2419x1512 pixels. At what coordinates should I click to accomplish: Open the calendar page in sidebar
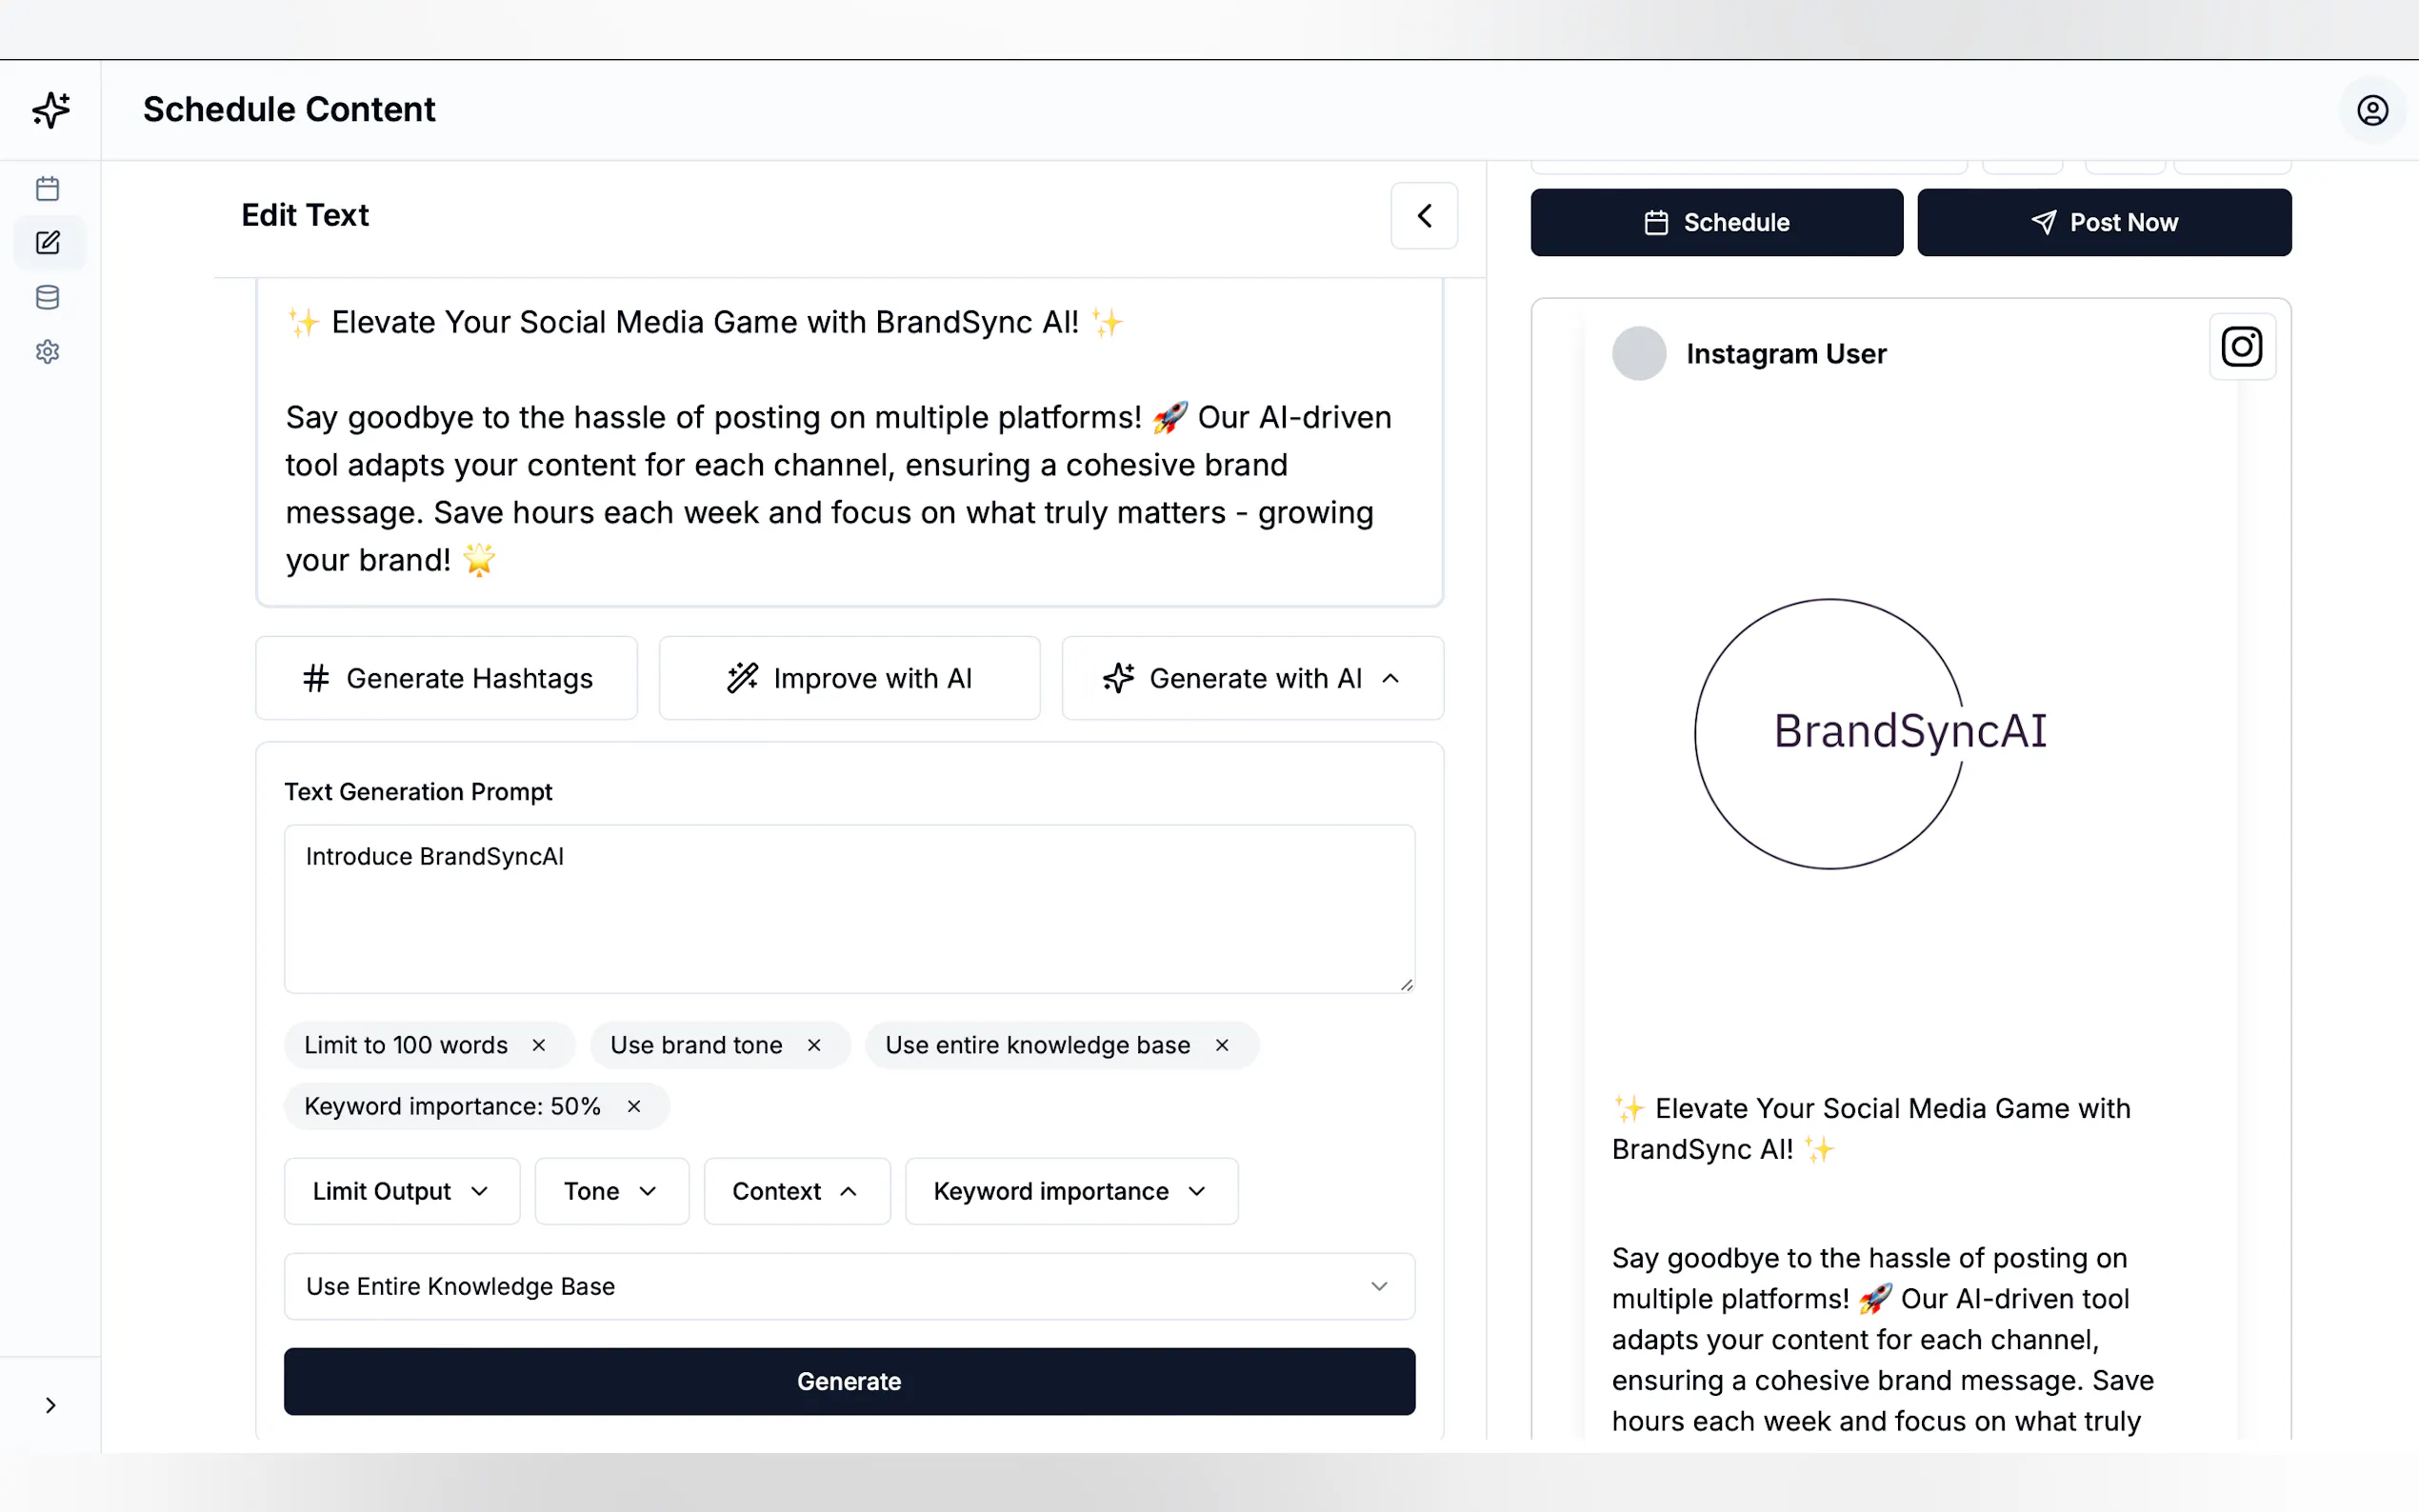coord(47,189)
